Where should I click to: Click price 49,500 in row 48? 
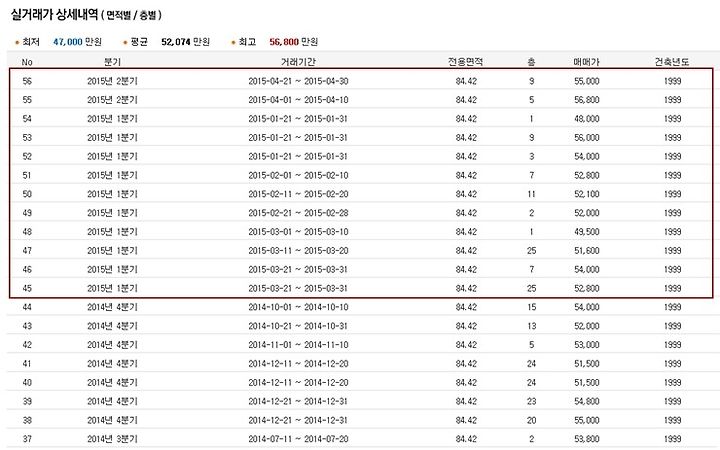point(586,232)
